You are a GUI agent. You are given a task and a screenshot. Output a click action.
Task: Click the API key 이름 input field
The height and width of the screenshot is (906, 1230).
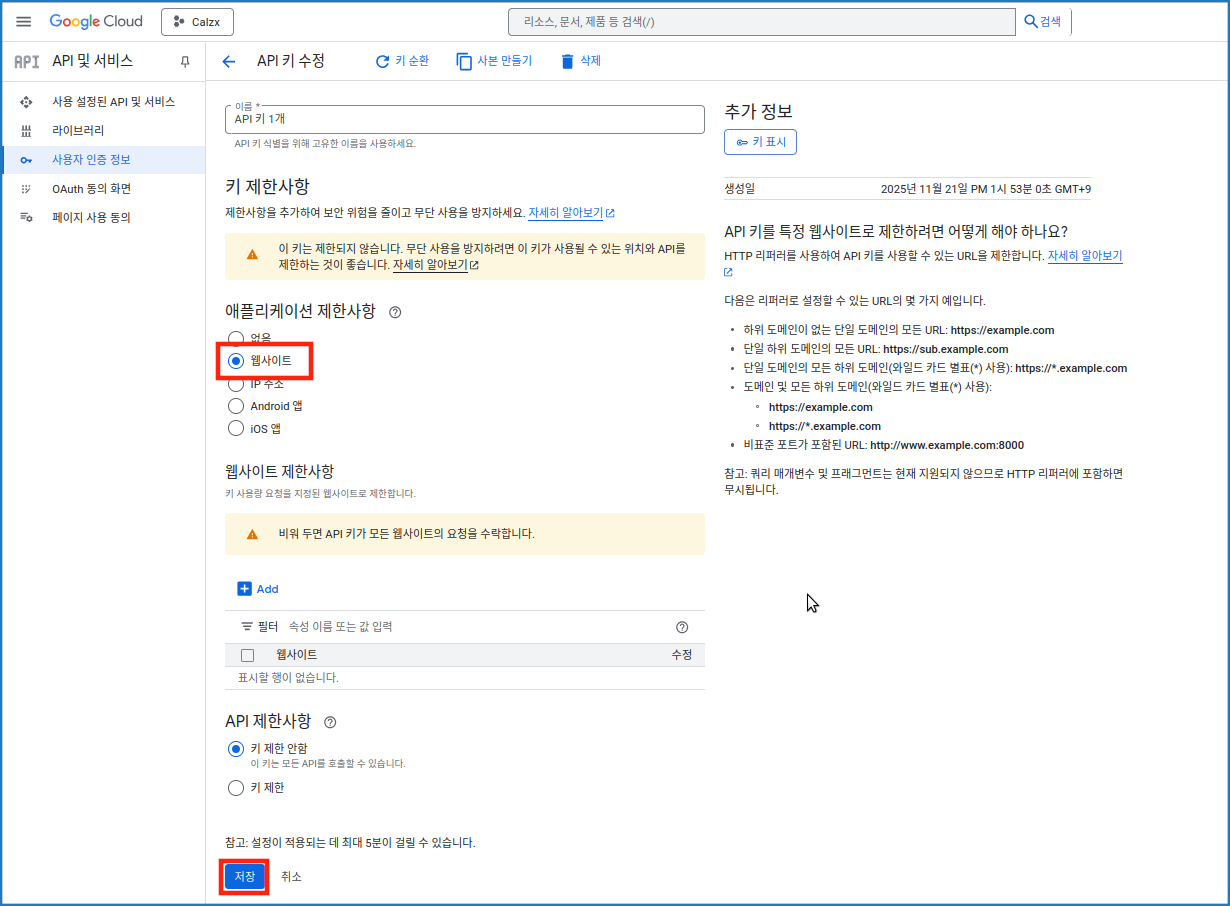(x=464, y=119)
